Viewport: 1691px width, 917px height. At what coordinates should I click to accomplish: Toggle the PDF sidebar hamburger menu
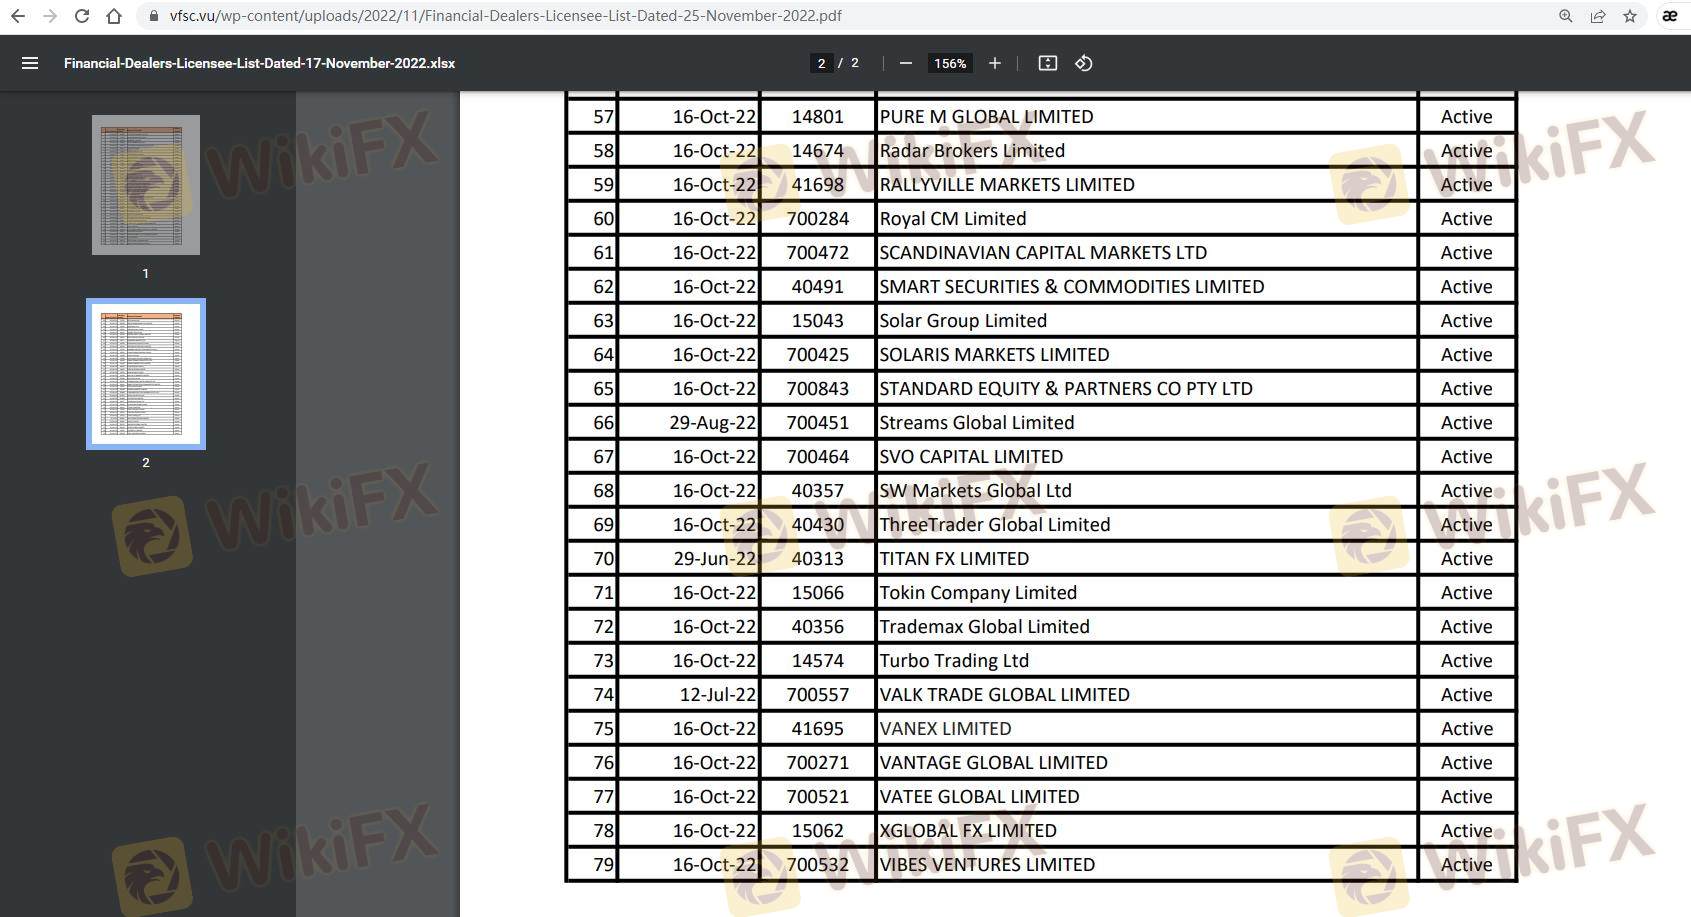click(30, 63)
